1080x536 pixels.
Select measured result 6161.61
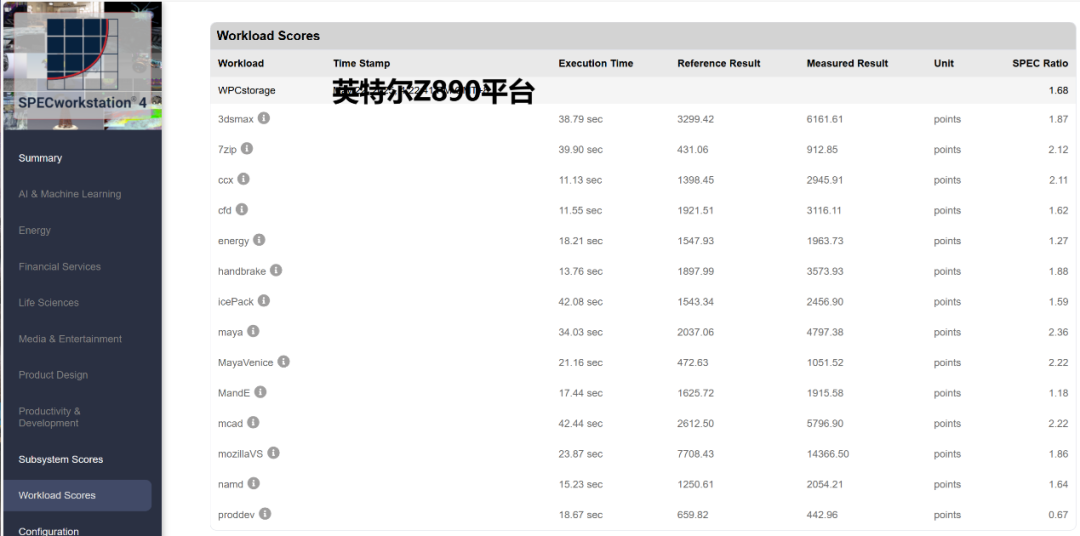point(824,119)
